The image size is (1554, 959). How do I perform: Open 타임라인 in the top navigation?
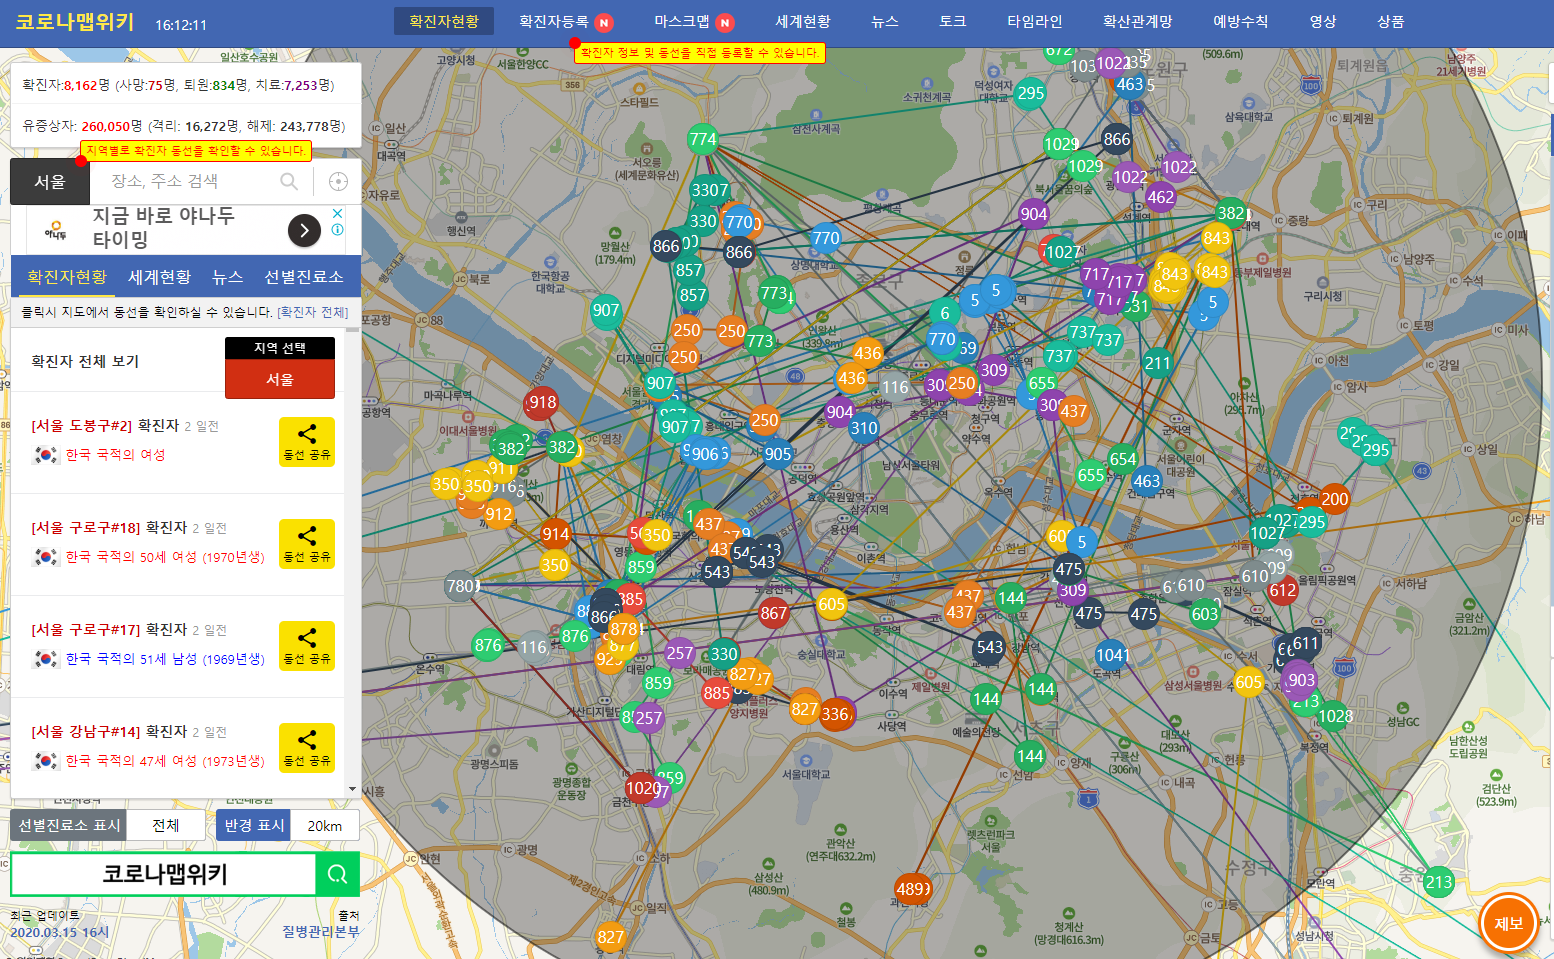(x=1035, y=21)
